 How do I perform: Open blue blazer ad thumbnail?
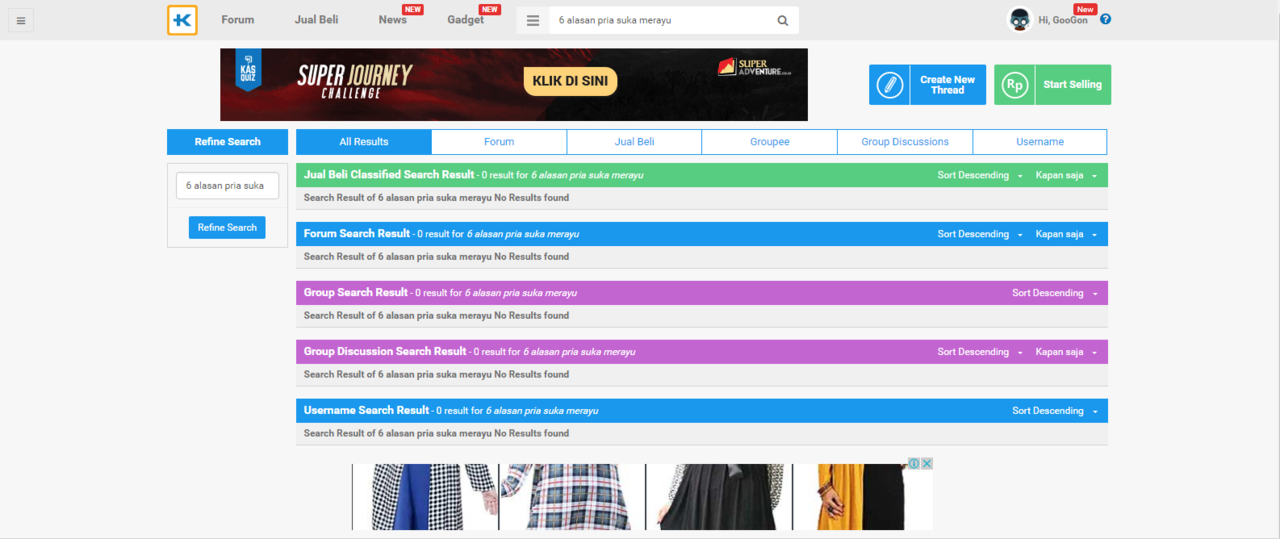425,497
